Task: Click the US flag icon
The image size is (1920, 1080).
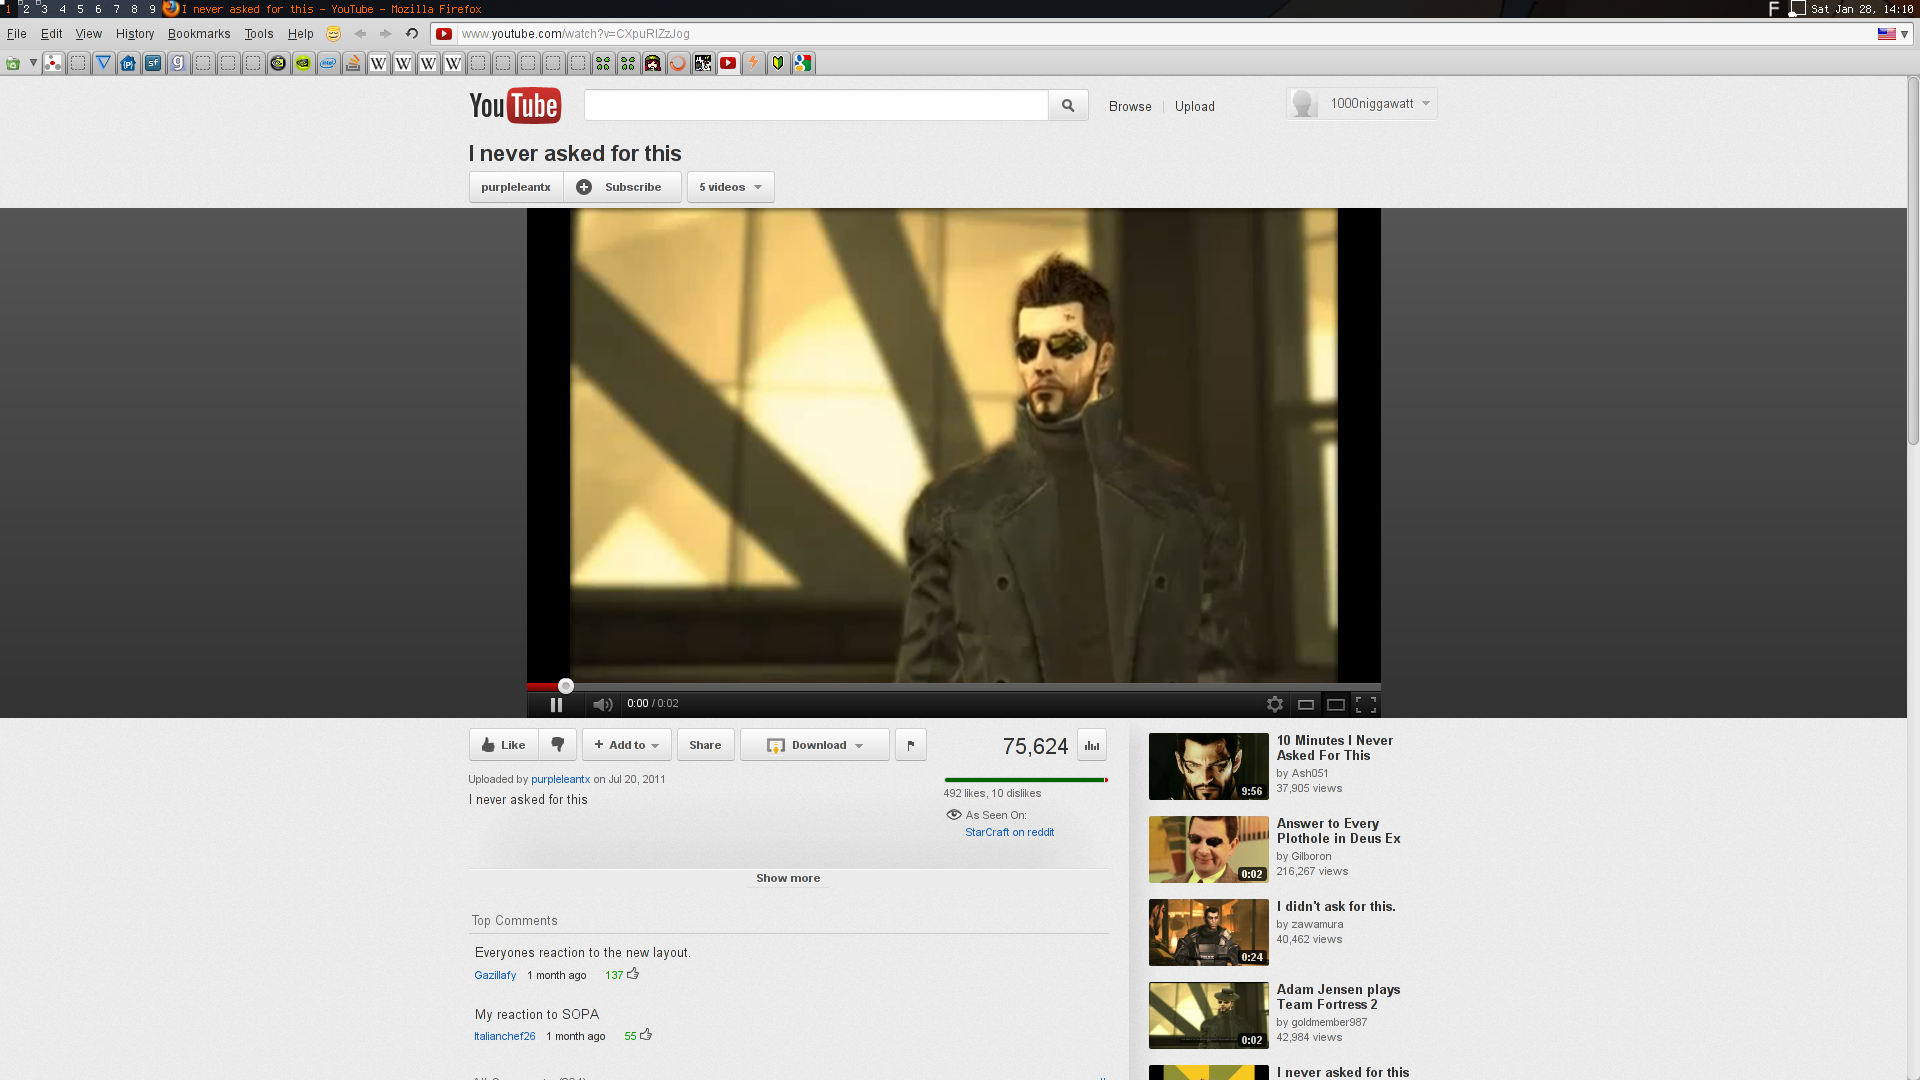Action: point(1886,34)
